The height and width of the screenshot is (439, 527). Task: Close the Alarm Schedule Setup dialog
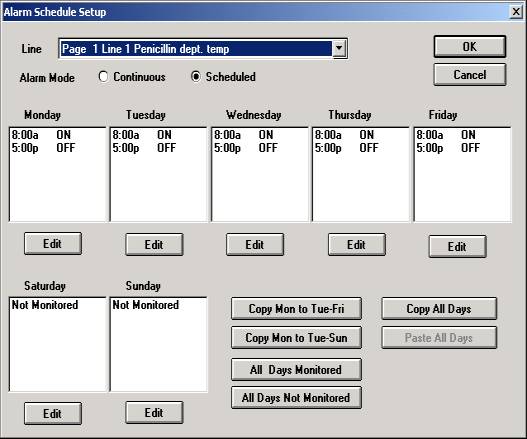point(516,12)
